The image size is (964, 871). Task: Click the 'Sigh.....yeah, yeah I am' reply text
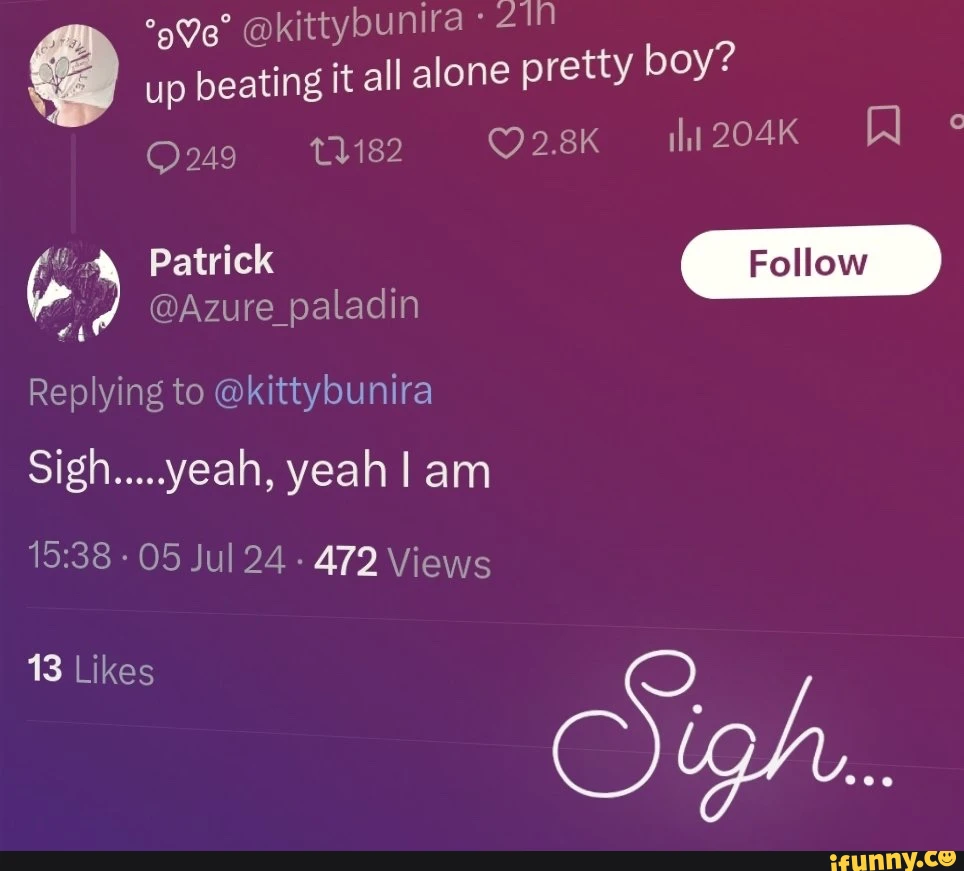(259, 471)
